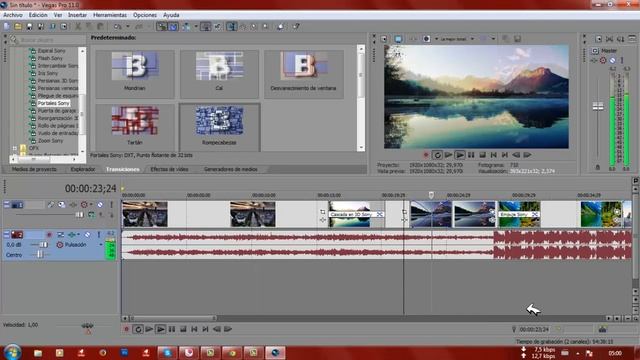The image size is (640, 360).
Task: Open Windows Start menu orb
Action: [12, 353]
